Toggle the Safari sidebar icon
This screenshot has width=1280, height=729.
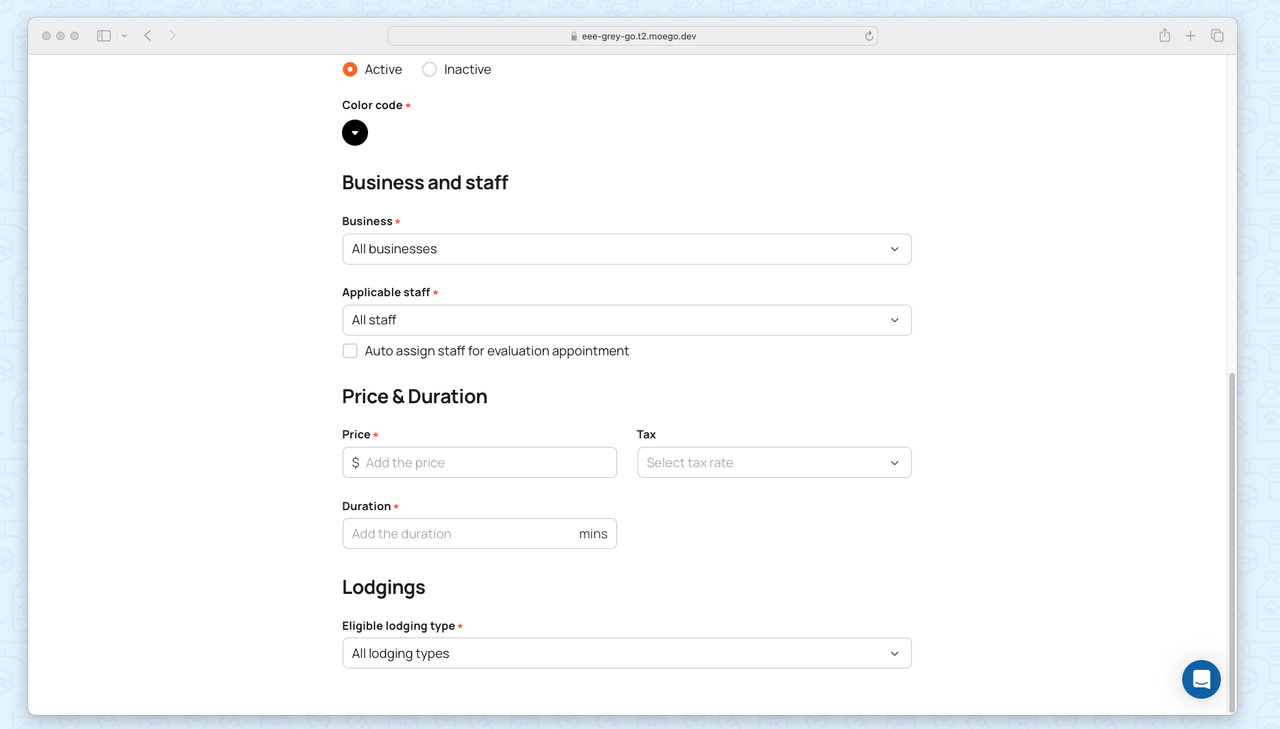[x=103, y=36]
